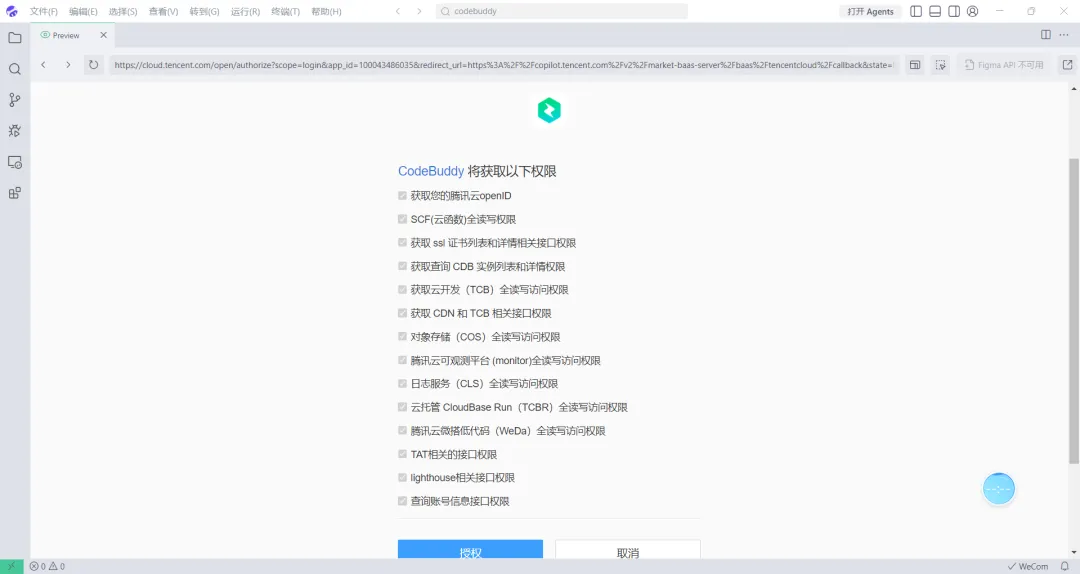
Task: Click the preview URL address field
Action: 503,65
